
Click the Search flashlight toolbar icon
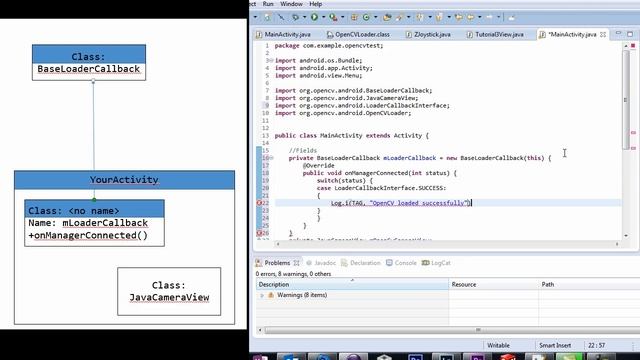pos(400,17)
